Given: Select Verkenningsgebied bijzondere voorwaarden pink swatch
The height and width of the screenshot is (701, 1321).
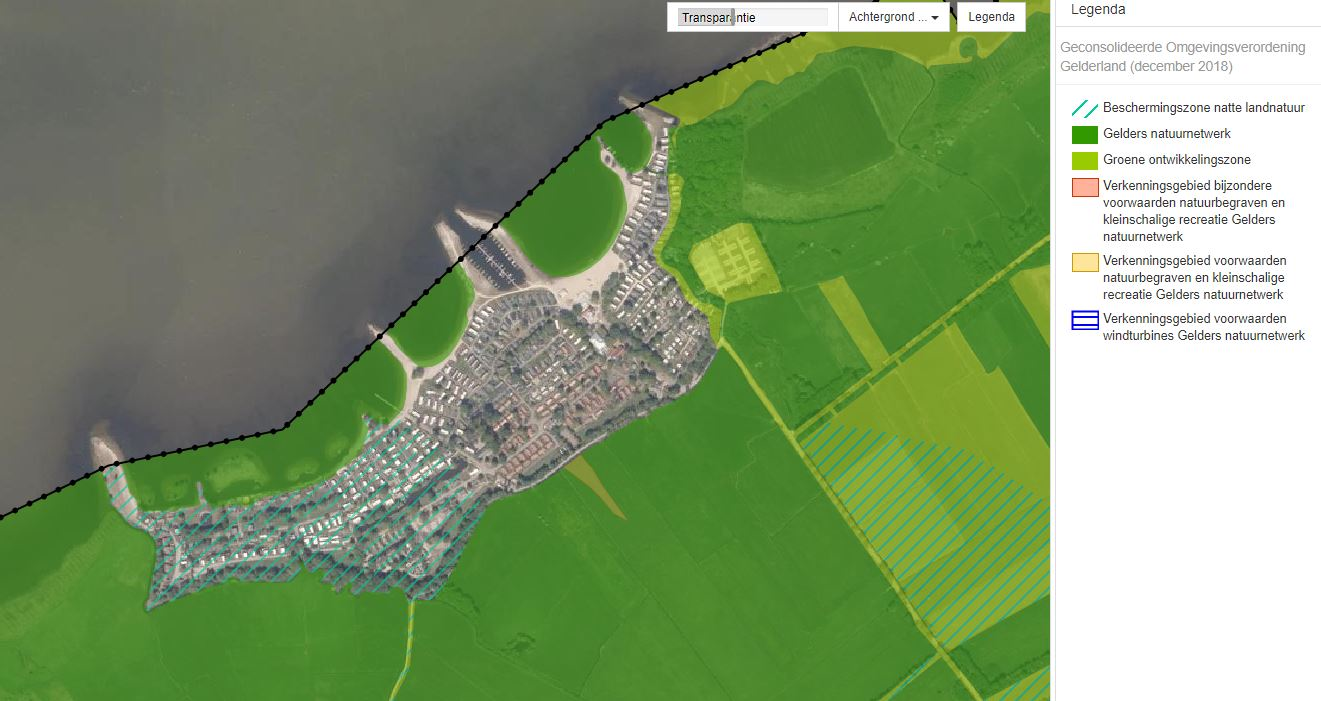Looking at the screenshot, I should 1085,187.
